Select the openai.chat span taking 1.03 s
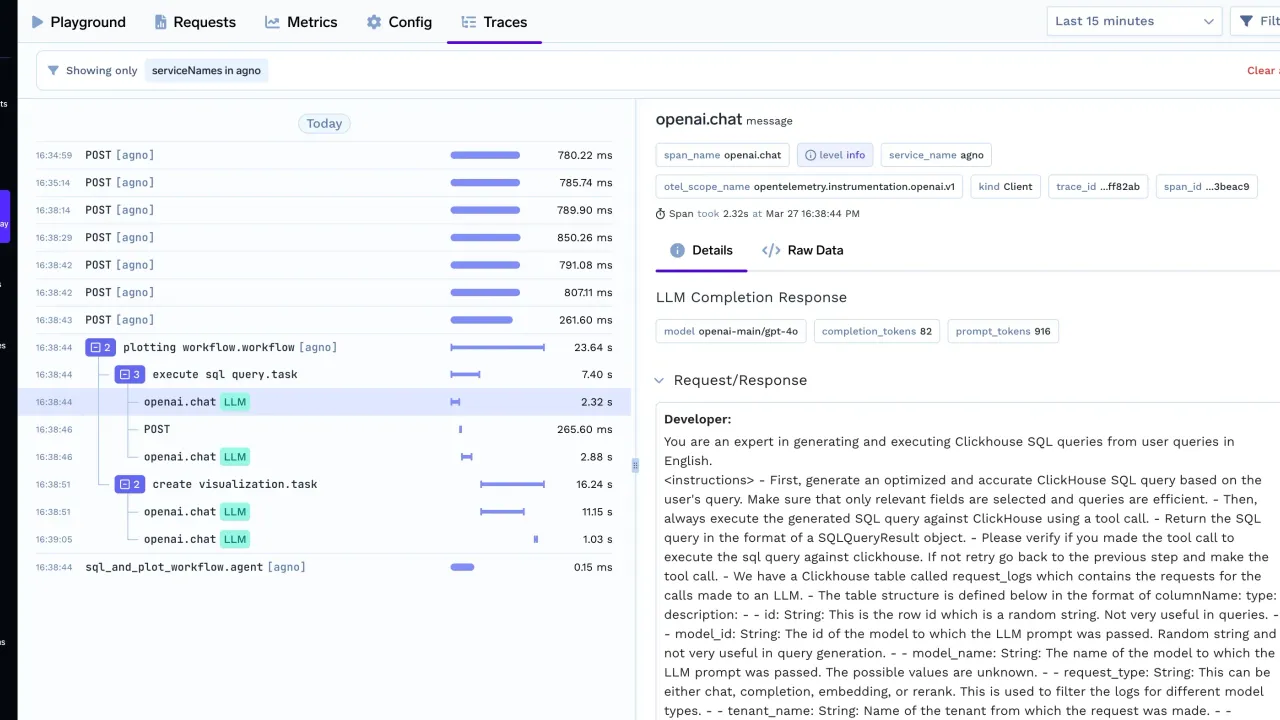 [324, 539]
